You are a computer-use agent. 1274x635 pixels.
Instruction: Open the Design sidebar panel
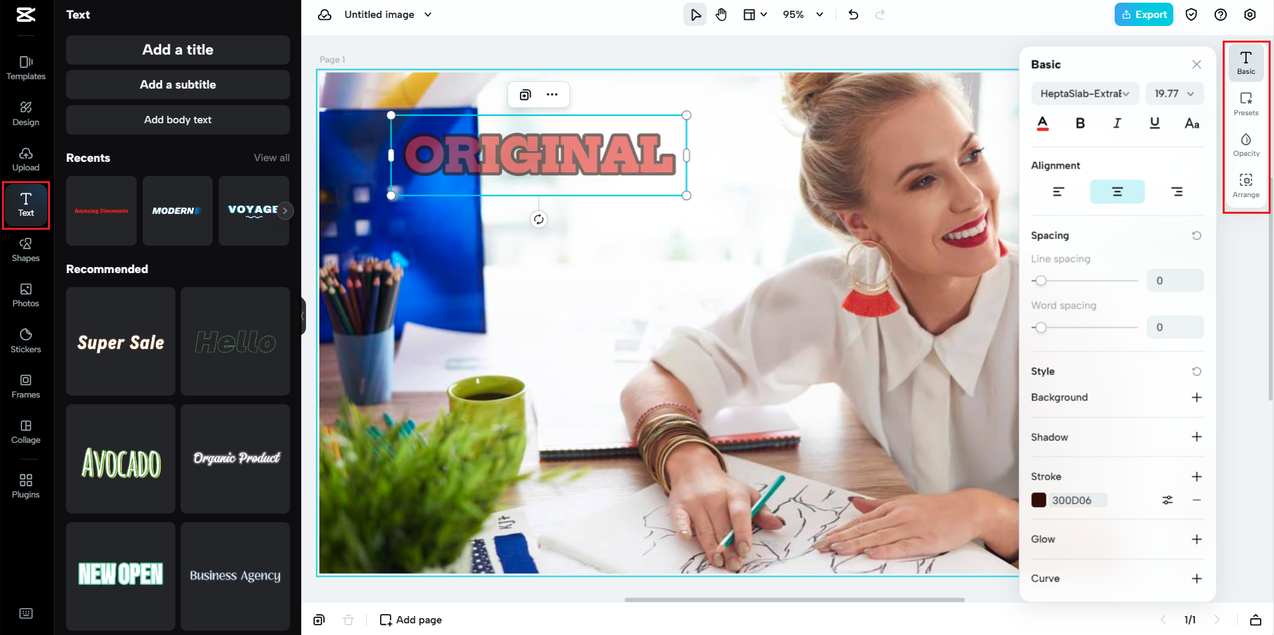[26, 113]
